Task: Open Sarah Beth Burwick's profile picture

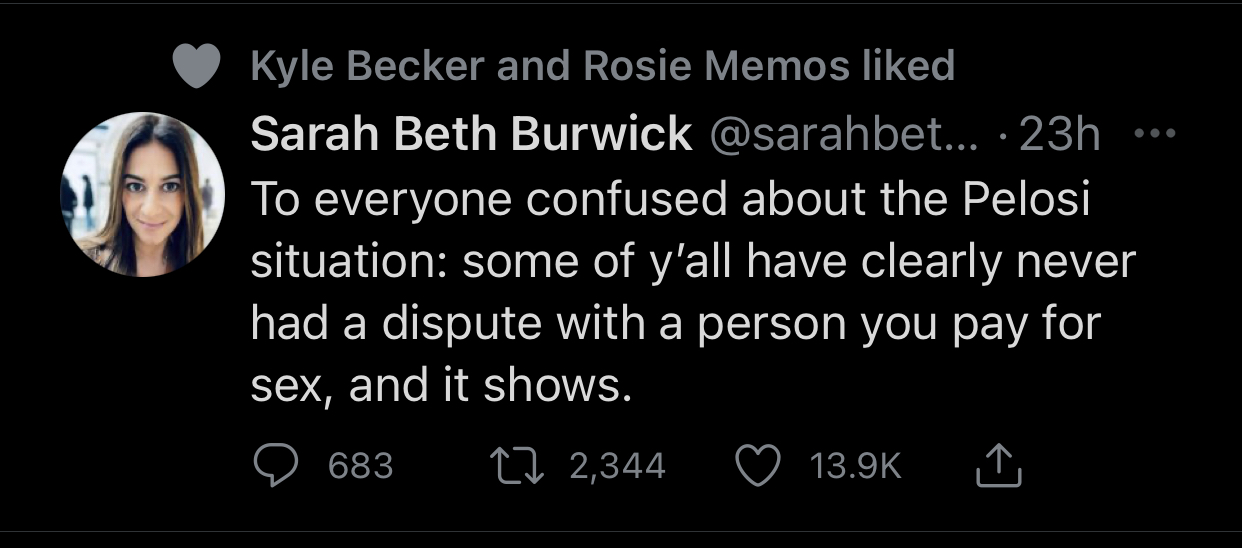Action: point(143,194)
